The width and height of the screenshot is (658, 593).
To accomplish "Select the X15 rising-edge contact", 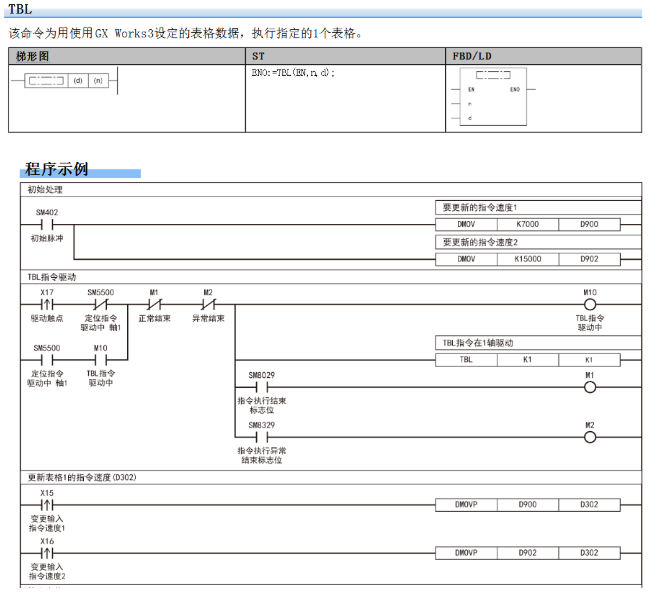I will pyautogui.click(x=47, y=505).
